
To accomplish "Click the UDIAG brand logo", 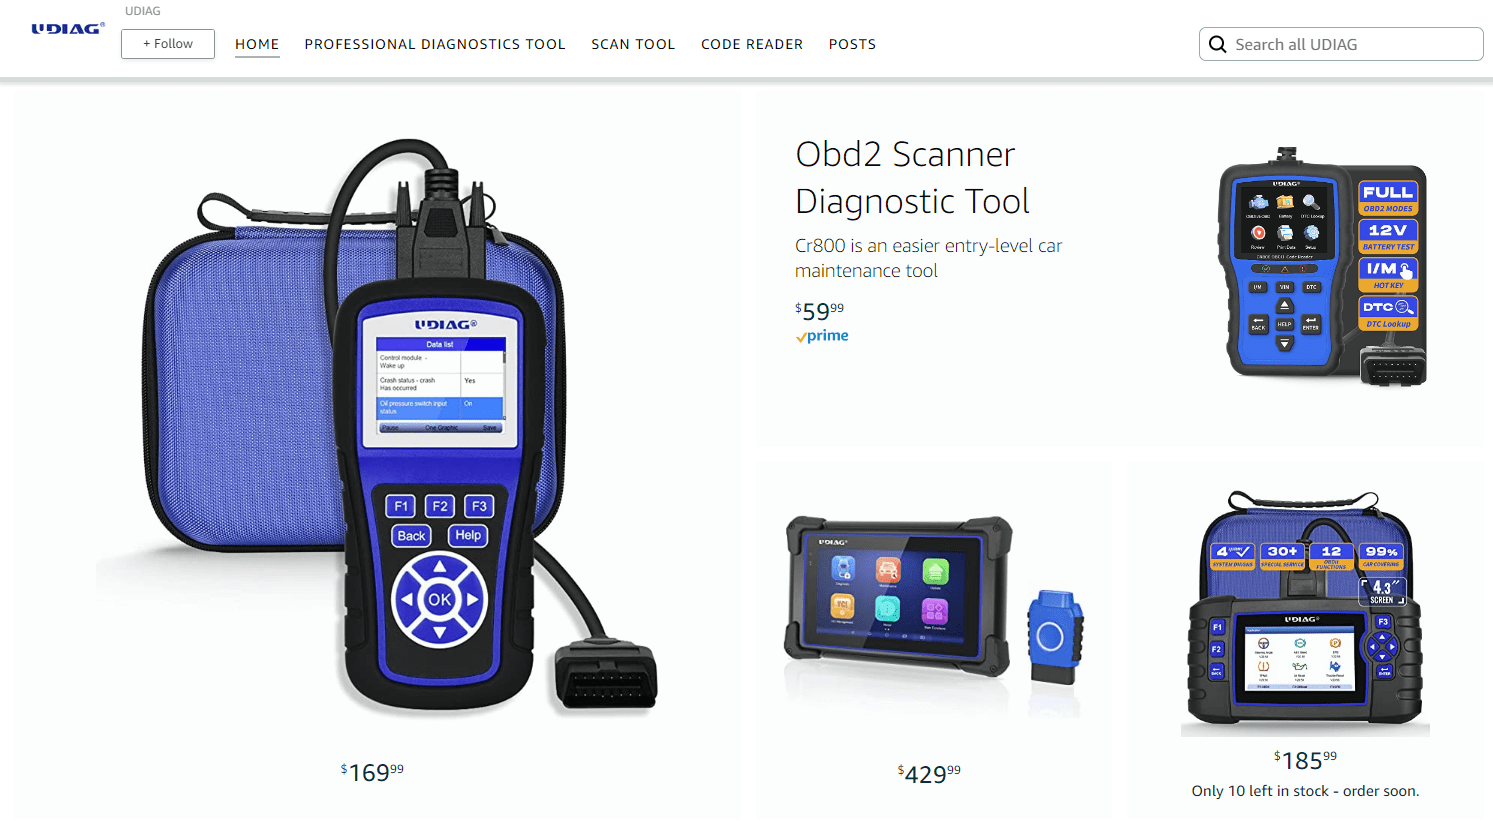I will click(68, 29).
